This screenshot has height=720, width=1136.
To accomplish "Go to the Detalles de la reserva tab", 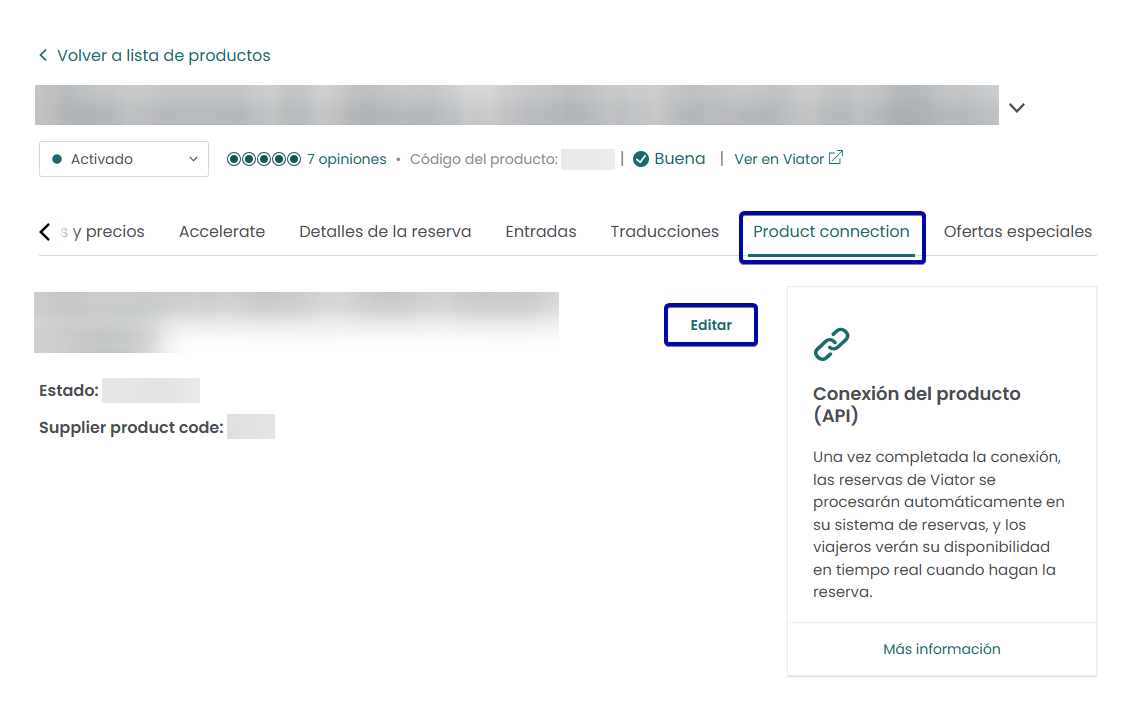I will pos(385,232).
